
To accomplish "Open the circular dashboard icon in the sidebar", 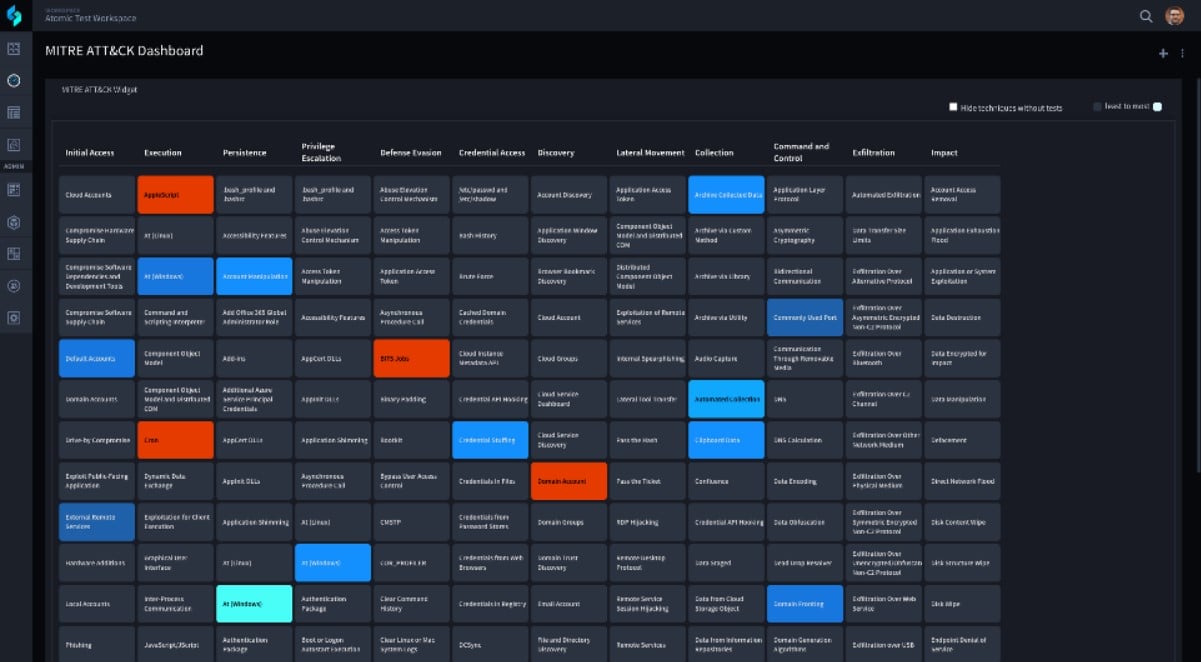I will 14,80.
